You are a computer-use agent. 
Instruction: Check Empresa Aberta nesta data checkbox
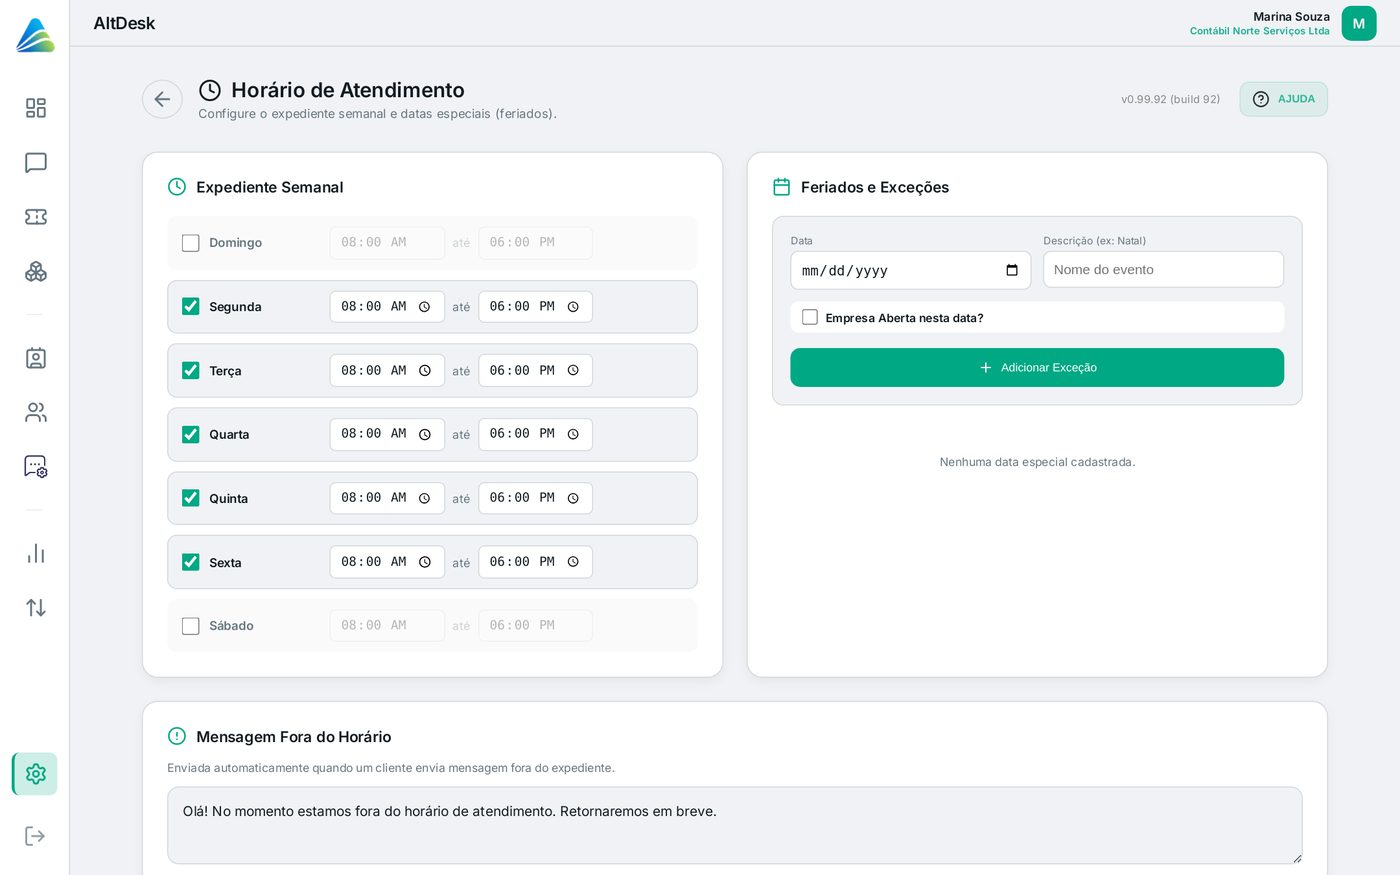click(x=810, y=317)
